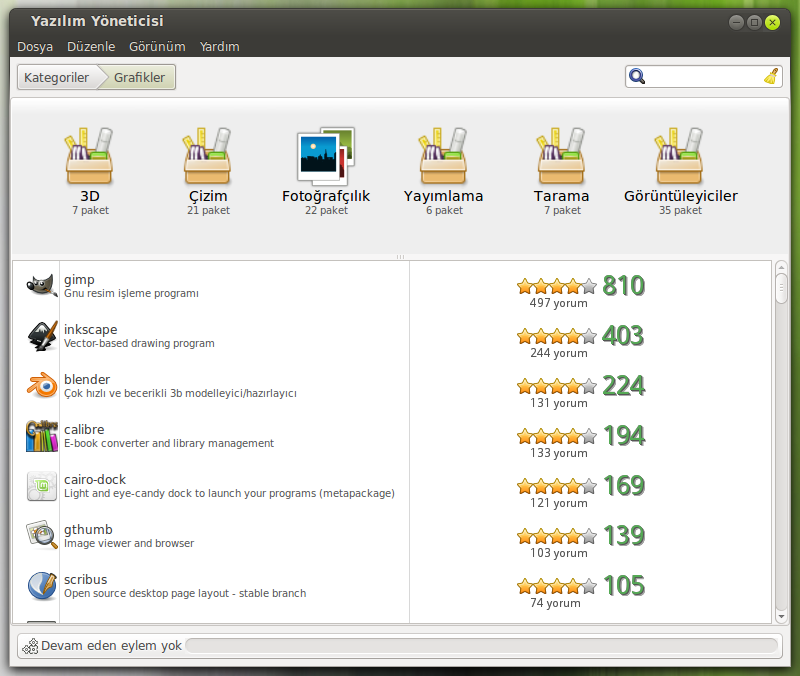
Task: Click the vertical scrollbar handle
Action: point(781,288)
